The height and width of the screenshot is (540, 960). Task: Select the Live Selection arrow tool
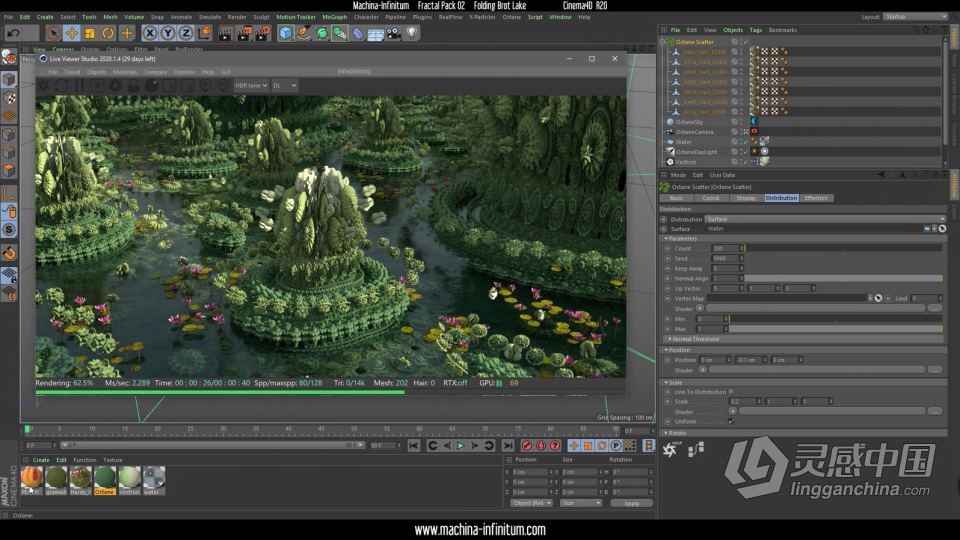[x=53, y=33]
